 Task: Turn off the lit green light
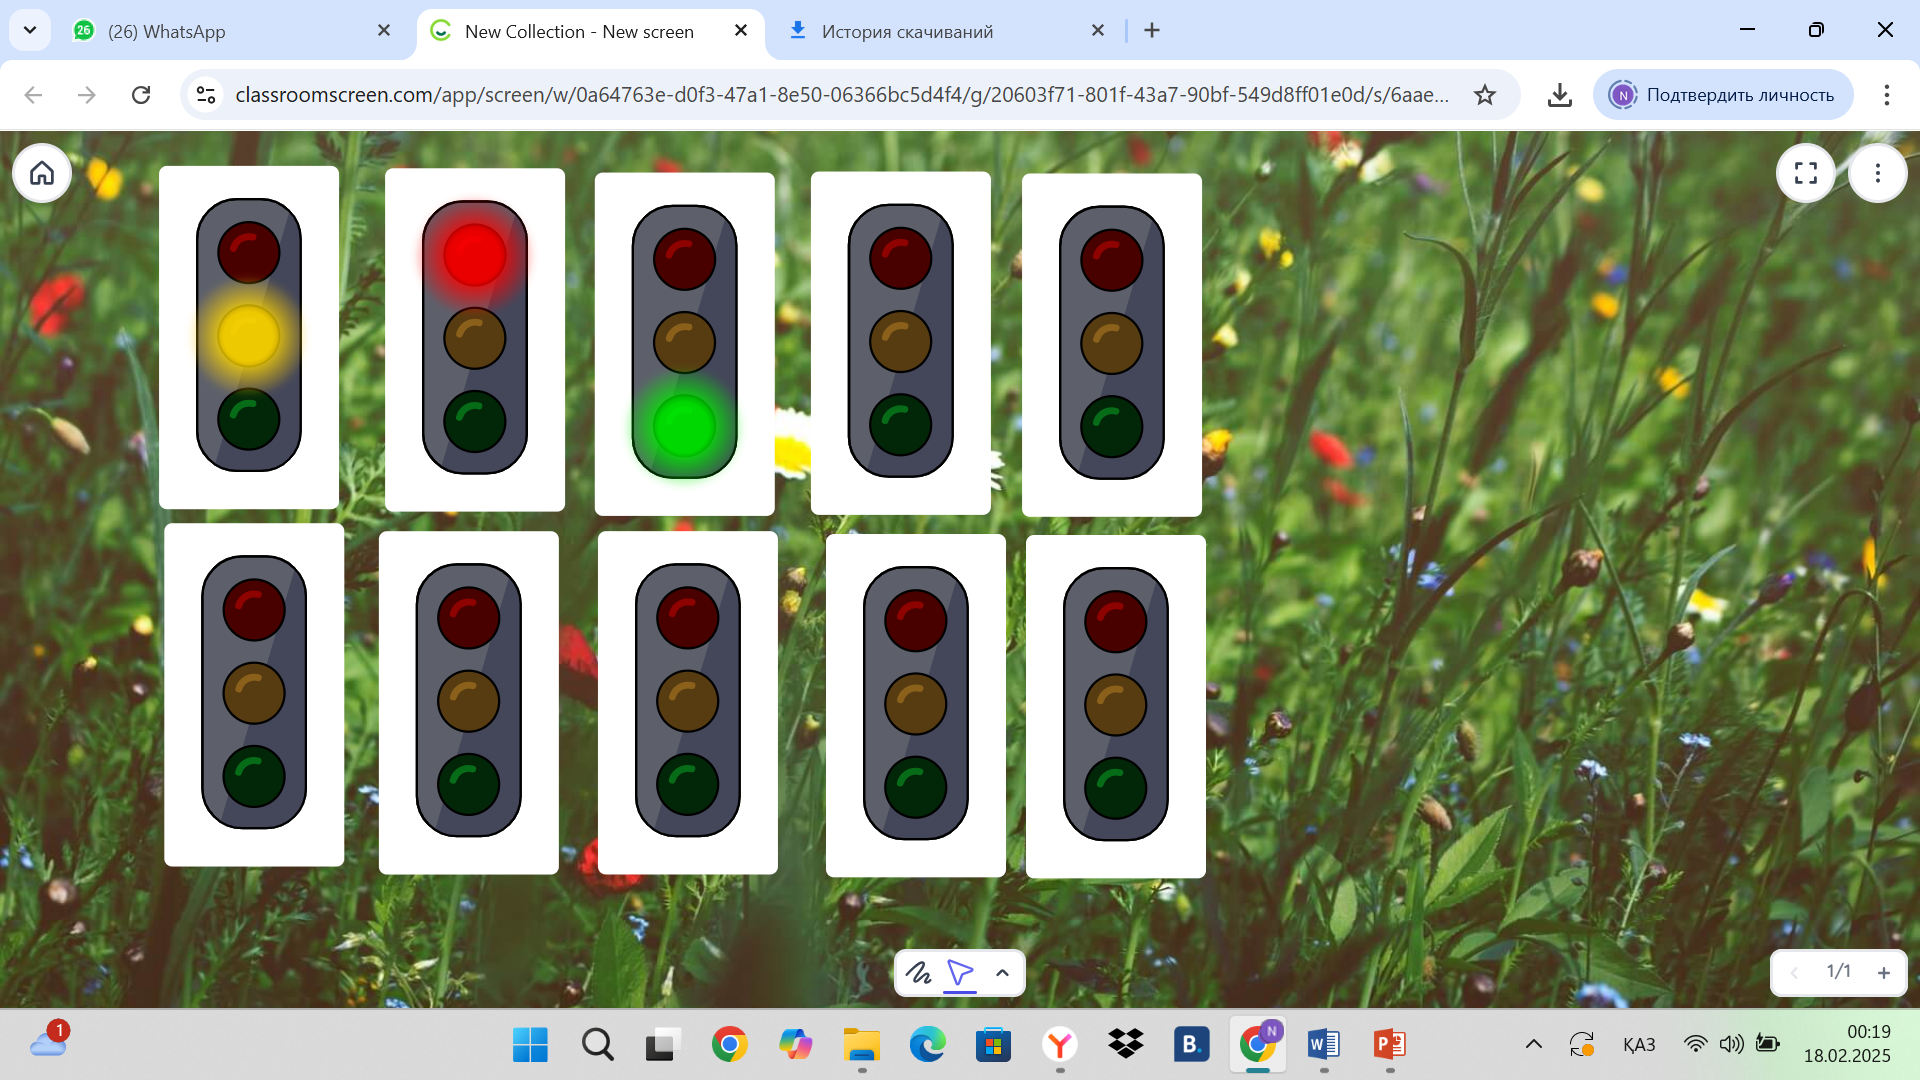[x=684, y=426]
